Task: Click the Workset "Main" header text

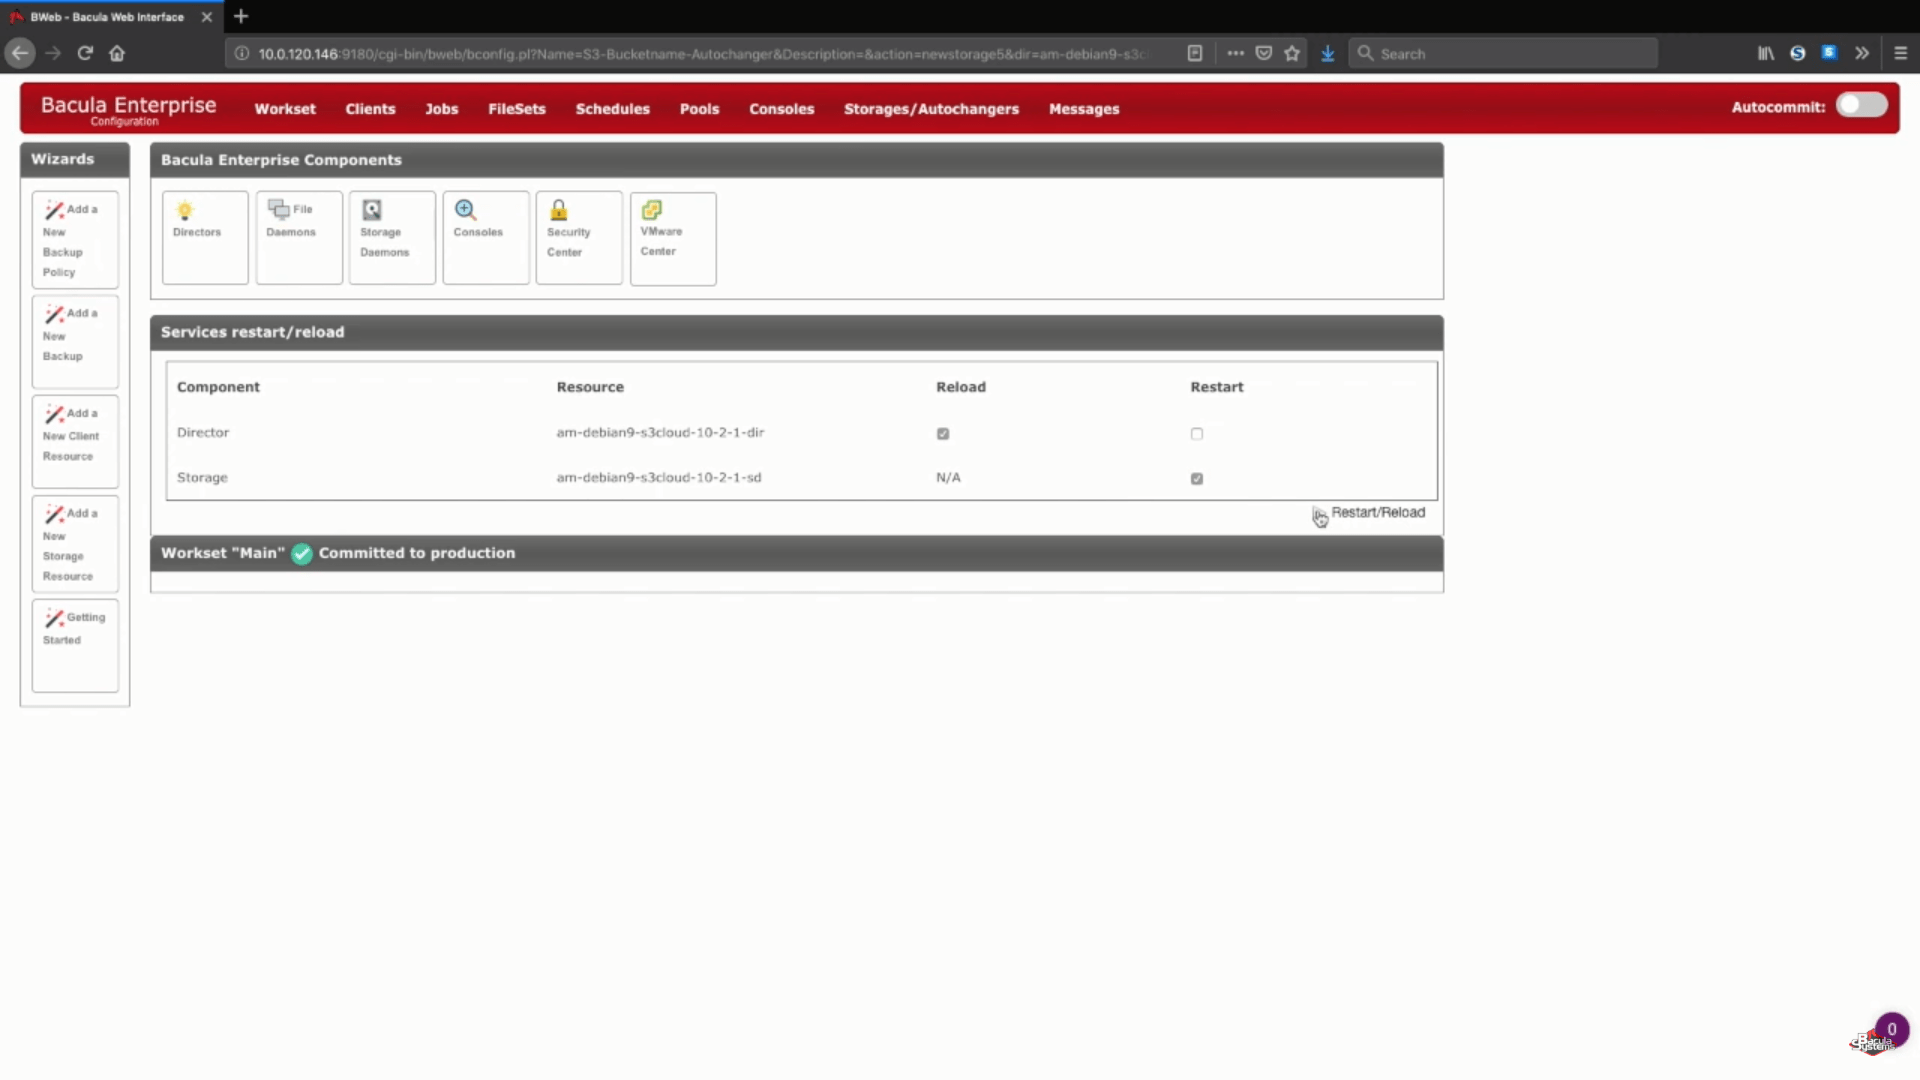Action: tap(222, 553)
